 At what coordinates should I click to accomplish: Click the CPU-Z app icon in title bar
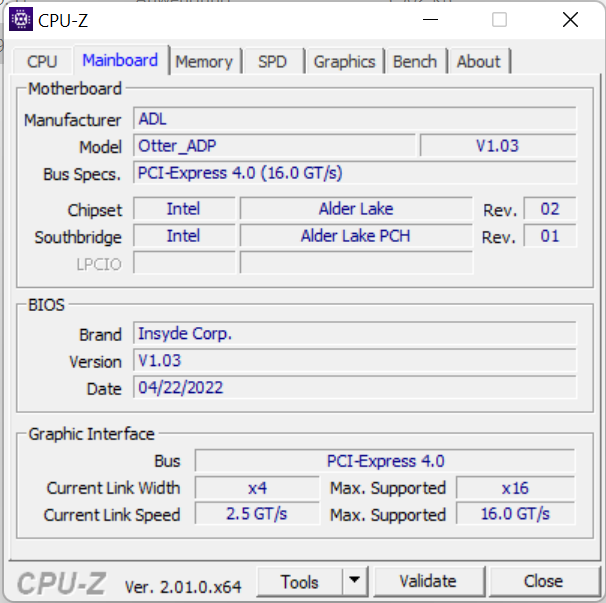coord(20,19)
